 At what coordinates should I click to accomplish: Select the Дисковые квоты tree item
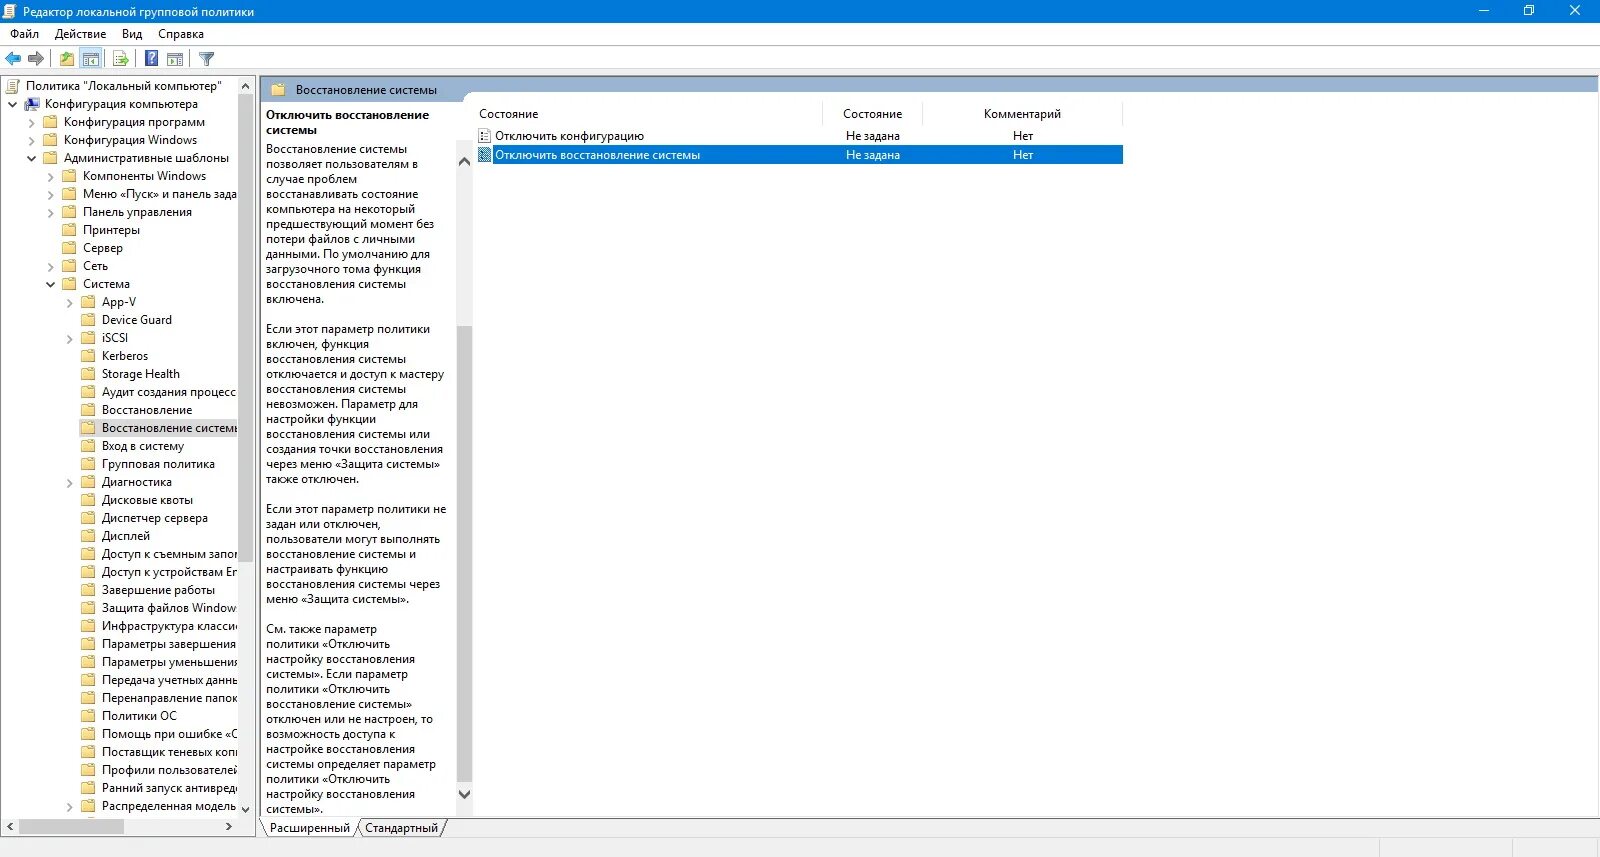tap(147, 500)
